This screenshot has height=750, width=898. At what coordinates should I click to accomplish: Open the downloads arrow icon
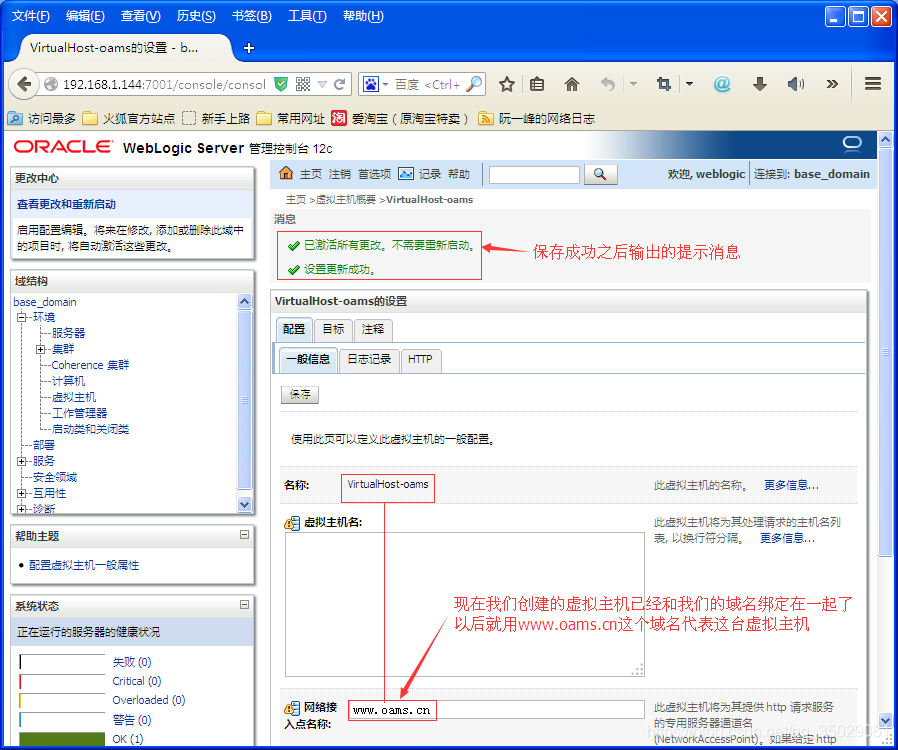[759, 85]
